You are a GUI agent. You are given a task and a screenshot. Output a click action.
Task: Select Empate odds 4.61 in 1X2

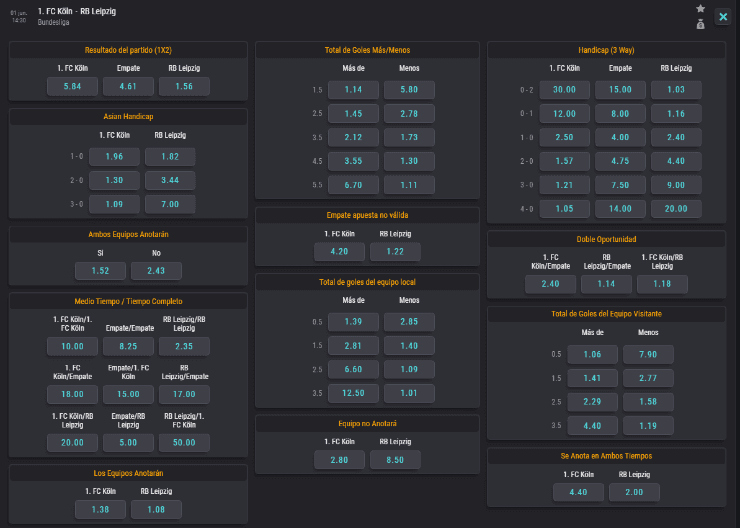[128, 86]
